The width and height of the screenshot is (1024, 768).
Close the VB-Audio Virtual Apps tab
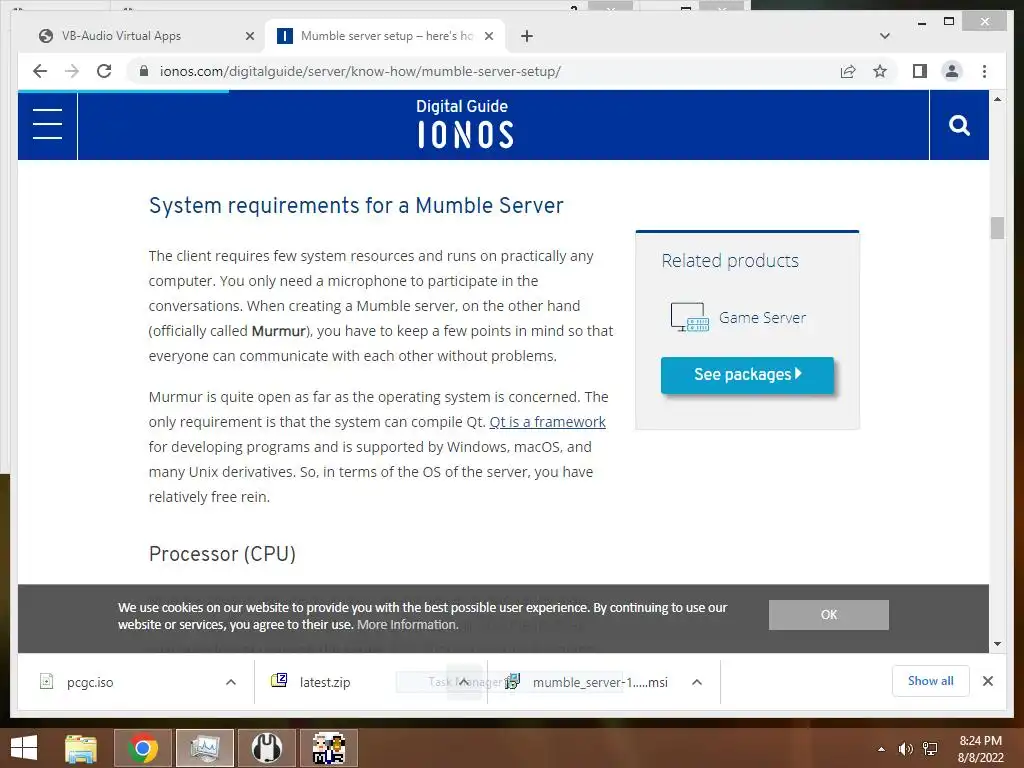pyautogui.click(x=249, y=36)
